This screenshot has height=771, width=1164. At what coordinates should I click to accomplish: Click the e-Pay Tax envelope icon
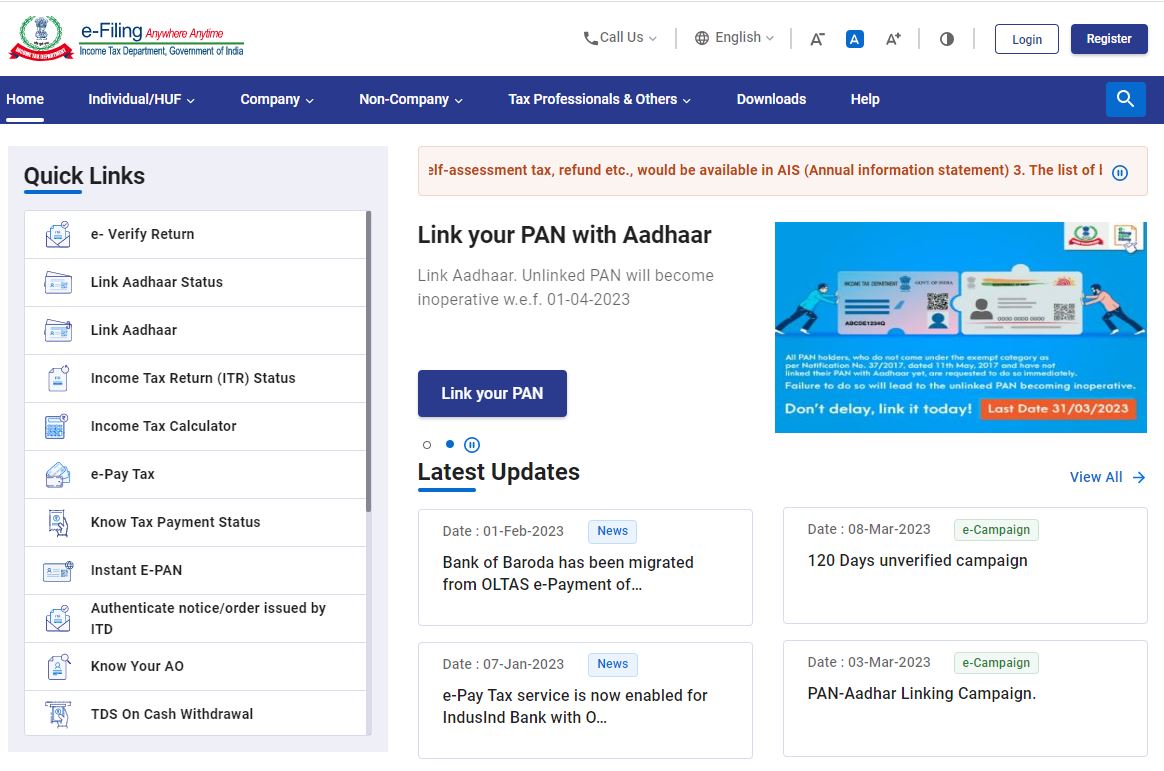coord(57,474)
